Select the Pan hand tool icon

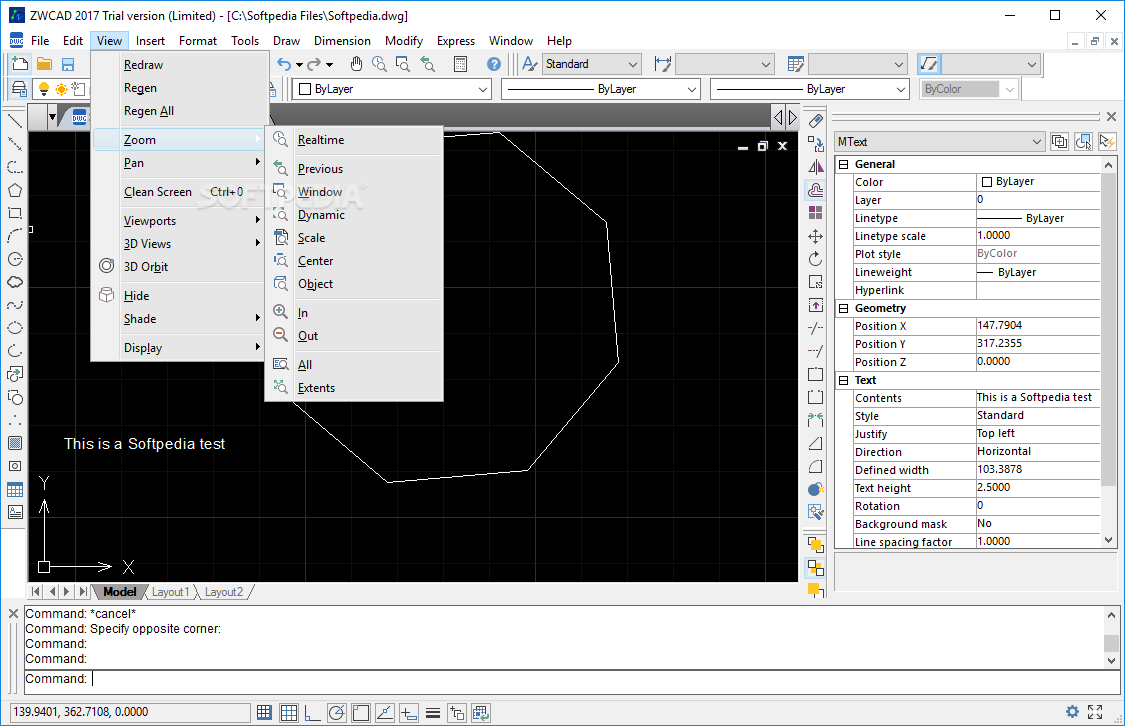357,64
